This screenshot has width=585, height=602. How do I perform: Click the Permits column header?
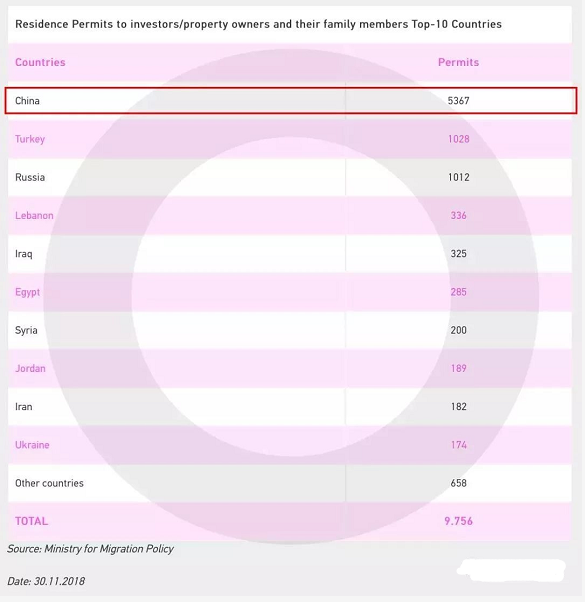click(458, 62)
